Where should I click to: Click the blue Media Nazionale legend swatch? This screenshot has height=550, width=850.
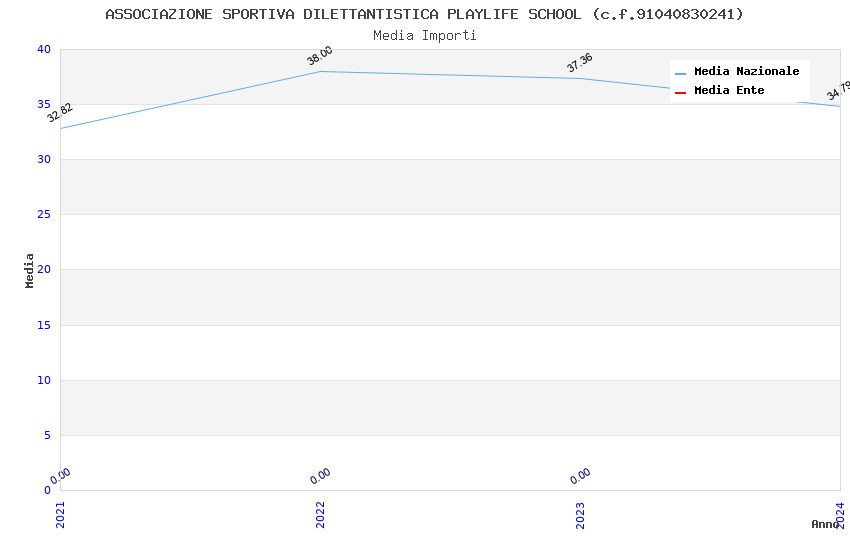point(681,73)
